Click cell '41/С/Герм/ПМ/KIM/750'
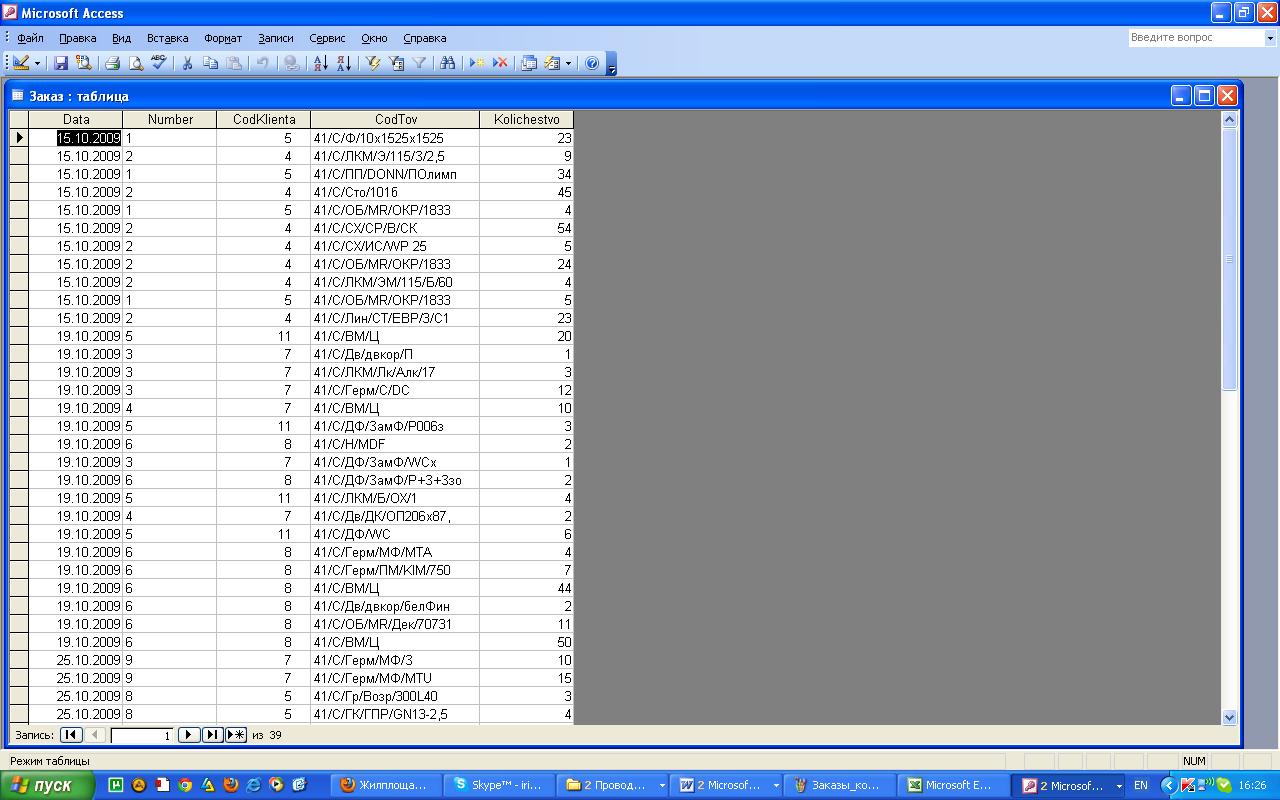 [395, 570]
